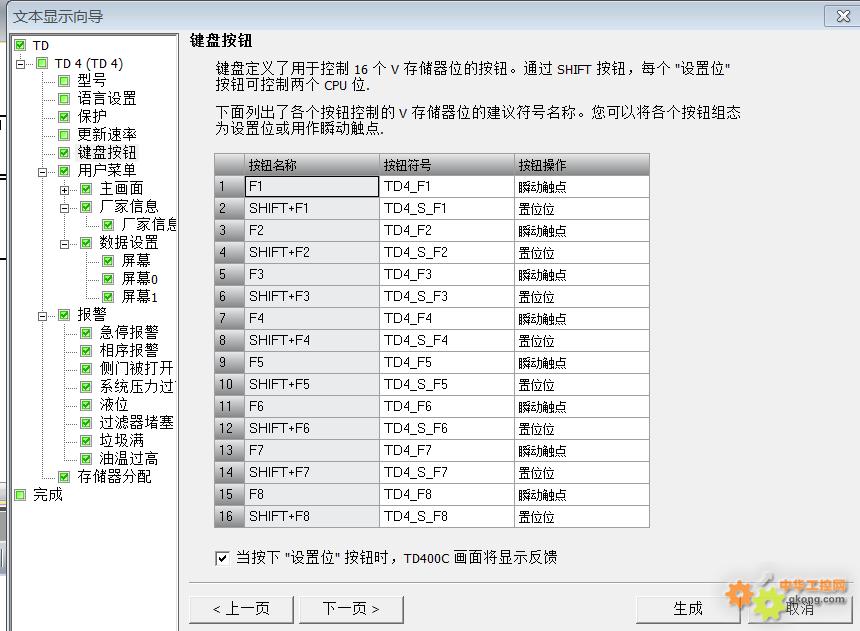Select 屏幕0 under 数据设置

(140, 279)
